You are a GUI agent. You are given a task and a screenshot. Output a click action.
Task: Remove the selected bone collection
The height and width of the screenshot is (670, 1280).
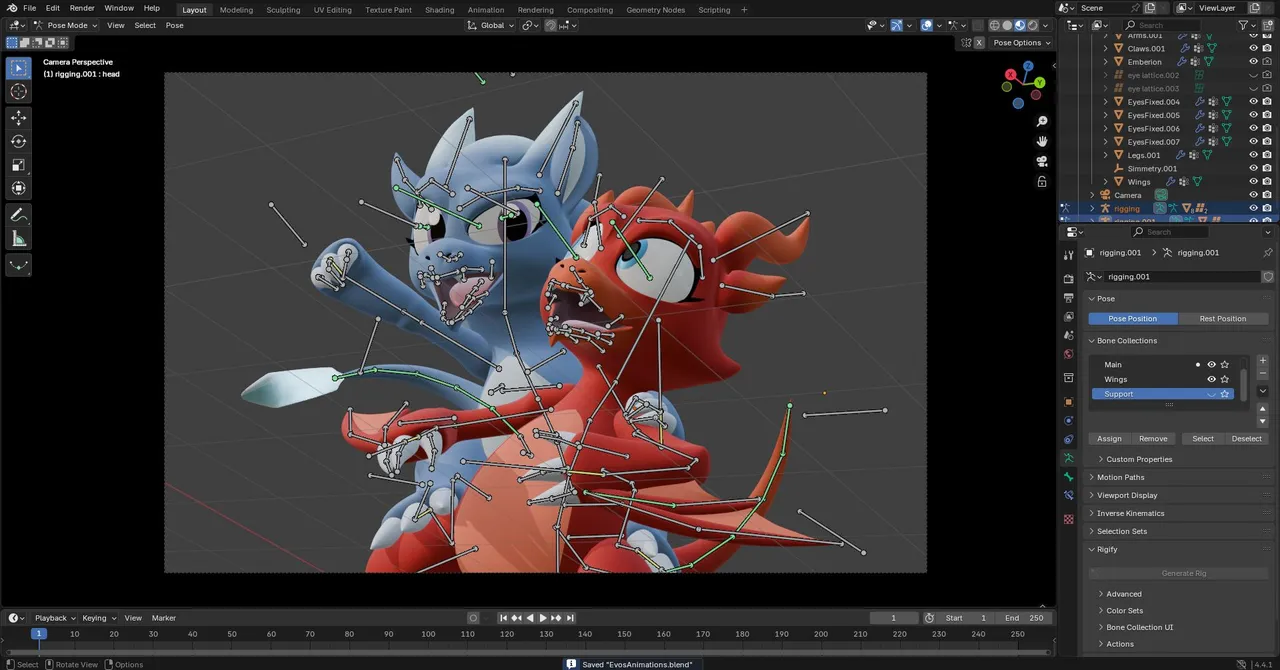coord(1263,373)
